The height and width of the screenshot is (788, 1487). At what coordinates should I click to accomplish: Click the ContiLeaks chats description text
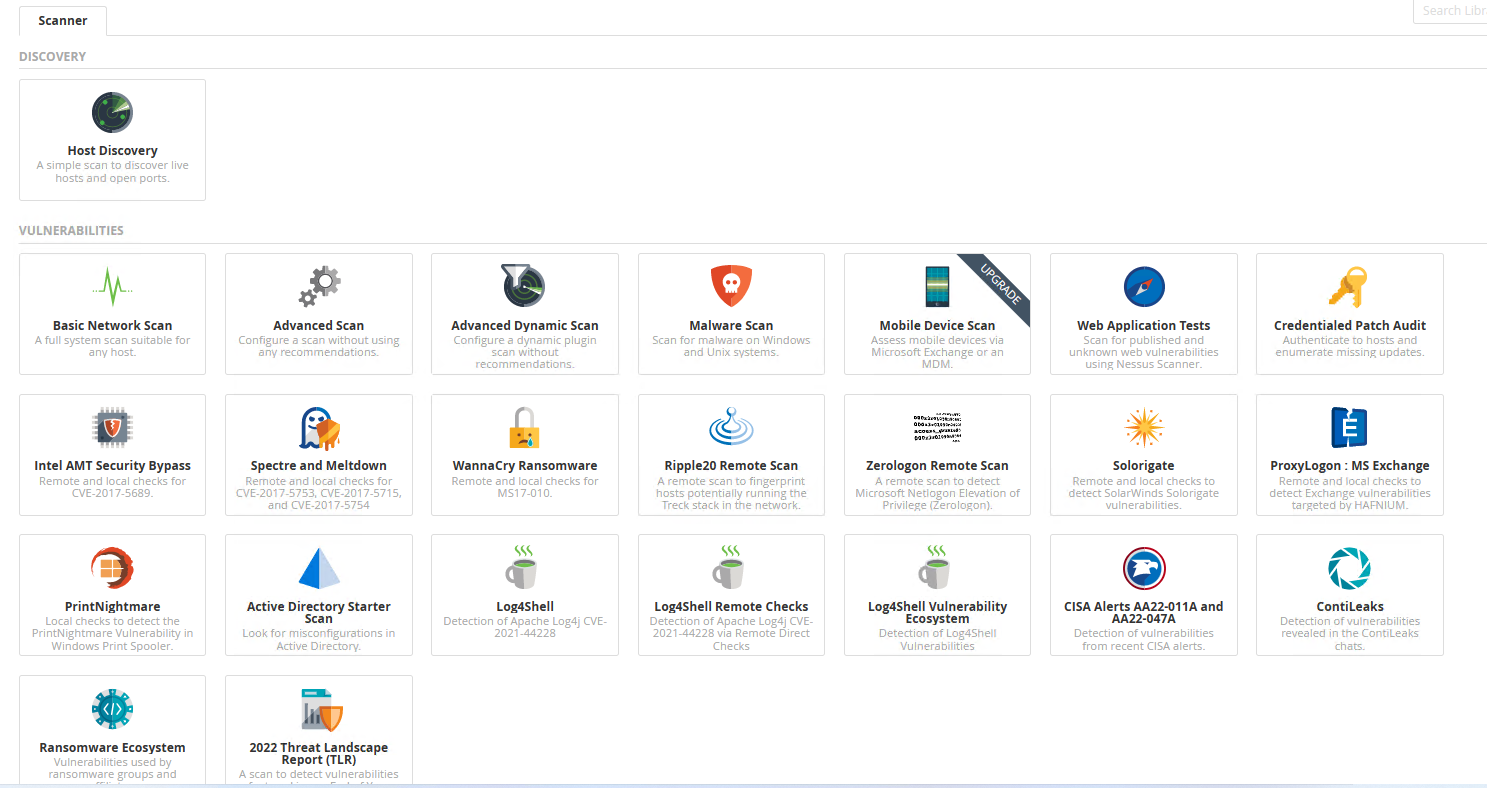(1350, 634)
